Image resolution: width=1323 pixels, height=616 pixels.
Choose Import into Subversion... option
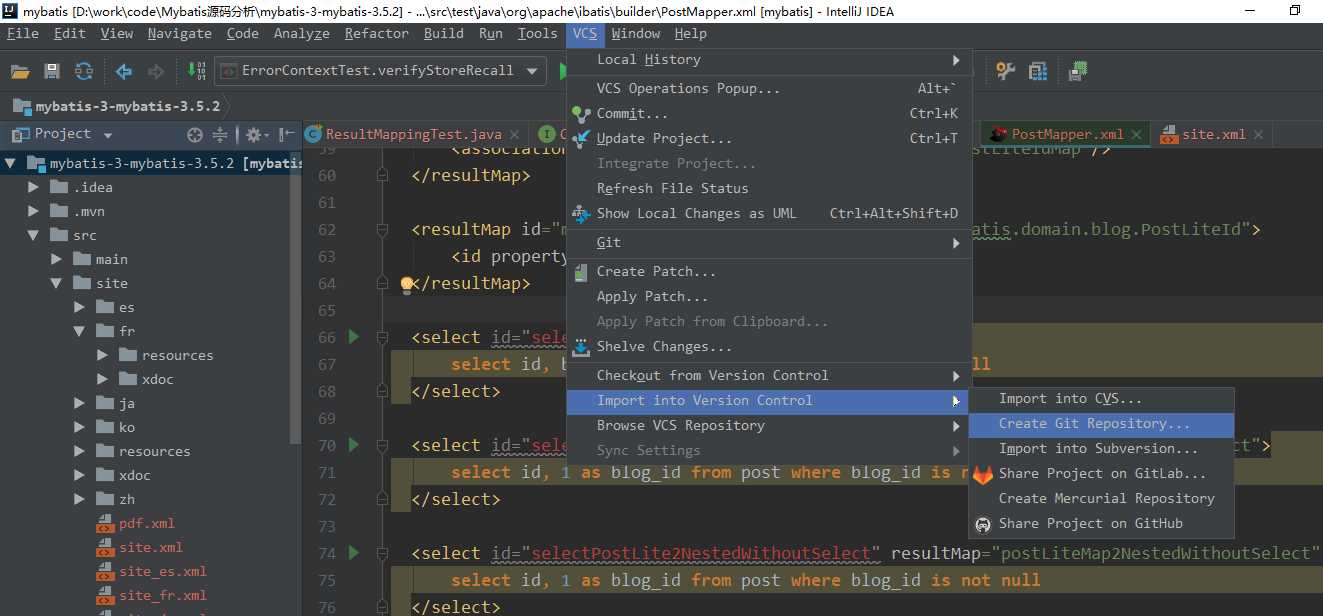1101,449
